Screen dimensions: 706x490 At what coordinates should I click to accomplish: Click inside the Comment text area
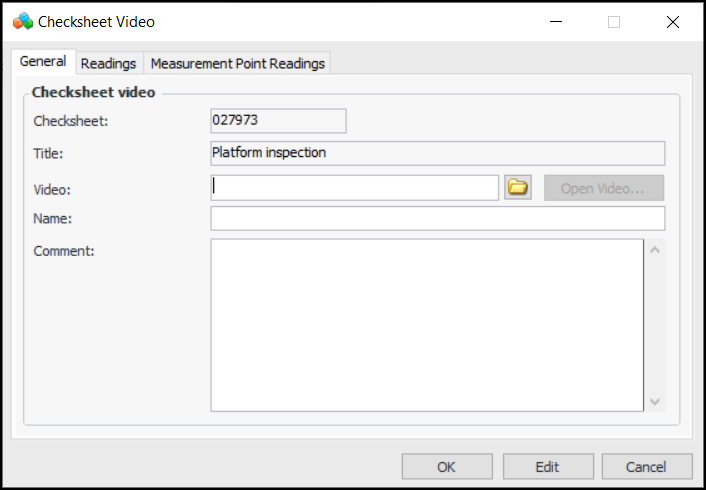[x=426, y=324]
